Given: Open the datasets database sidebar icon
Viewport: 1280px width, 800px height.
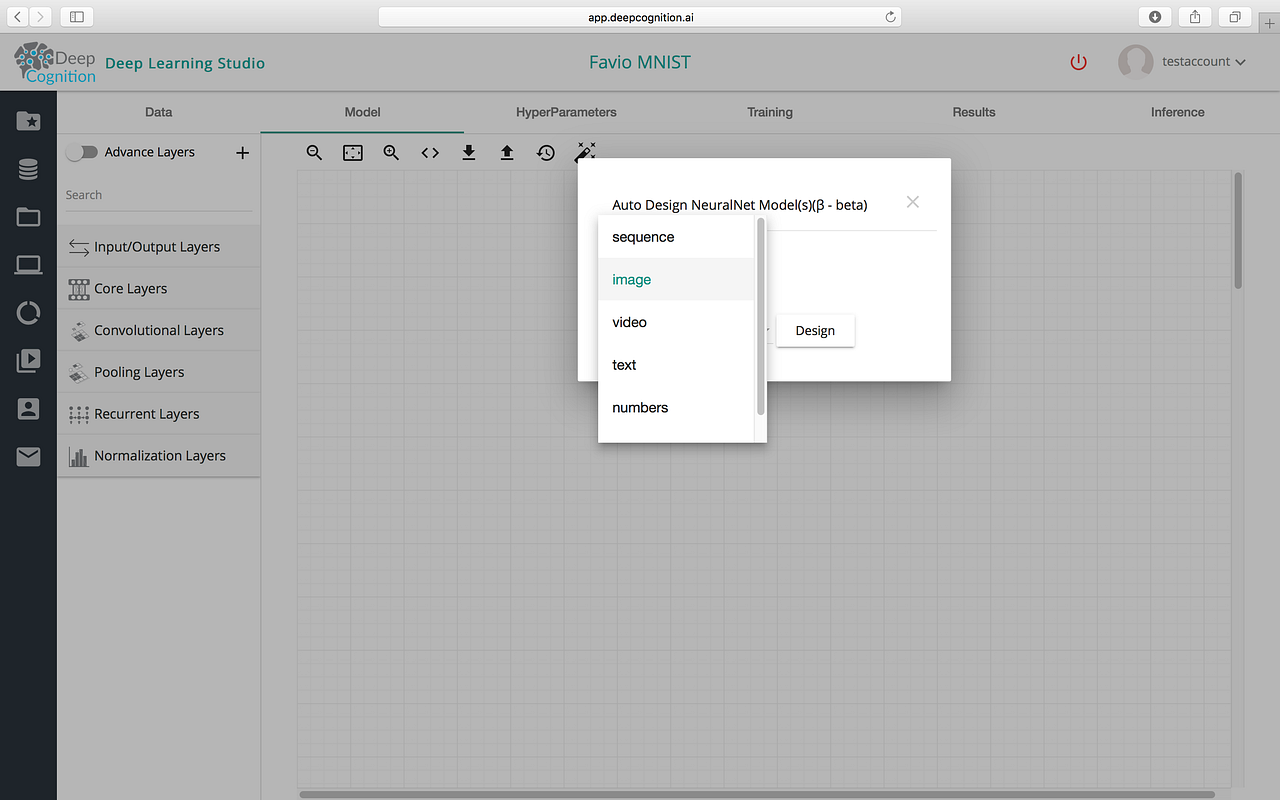Looking at the screenshot, I should (x=28, y=170).
